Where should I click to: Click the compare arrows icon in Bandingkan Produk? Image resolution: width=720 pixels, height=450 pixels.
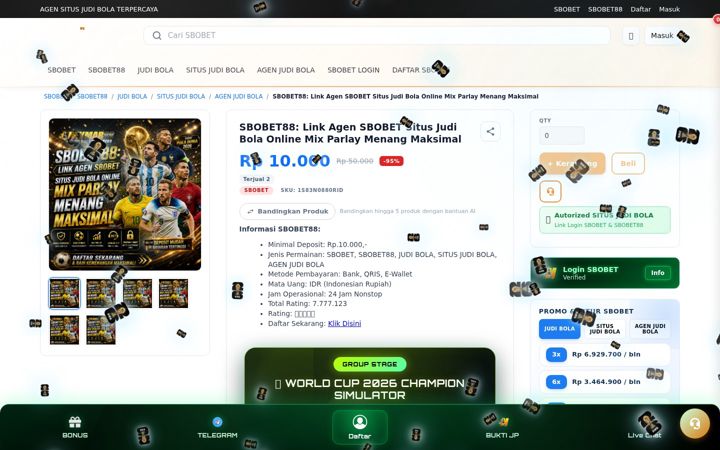tap(250, 211)
